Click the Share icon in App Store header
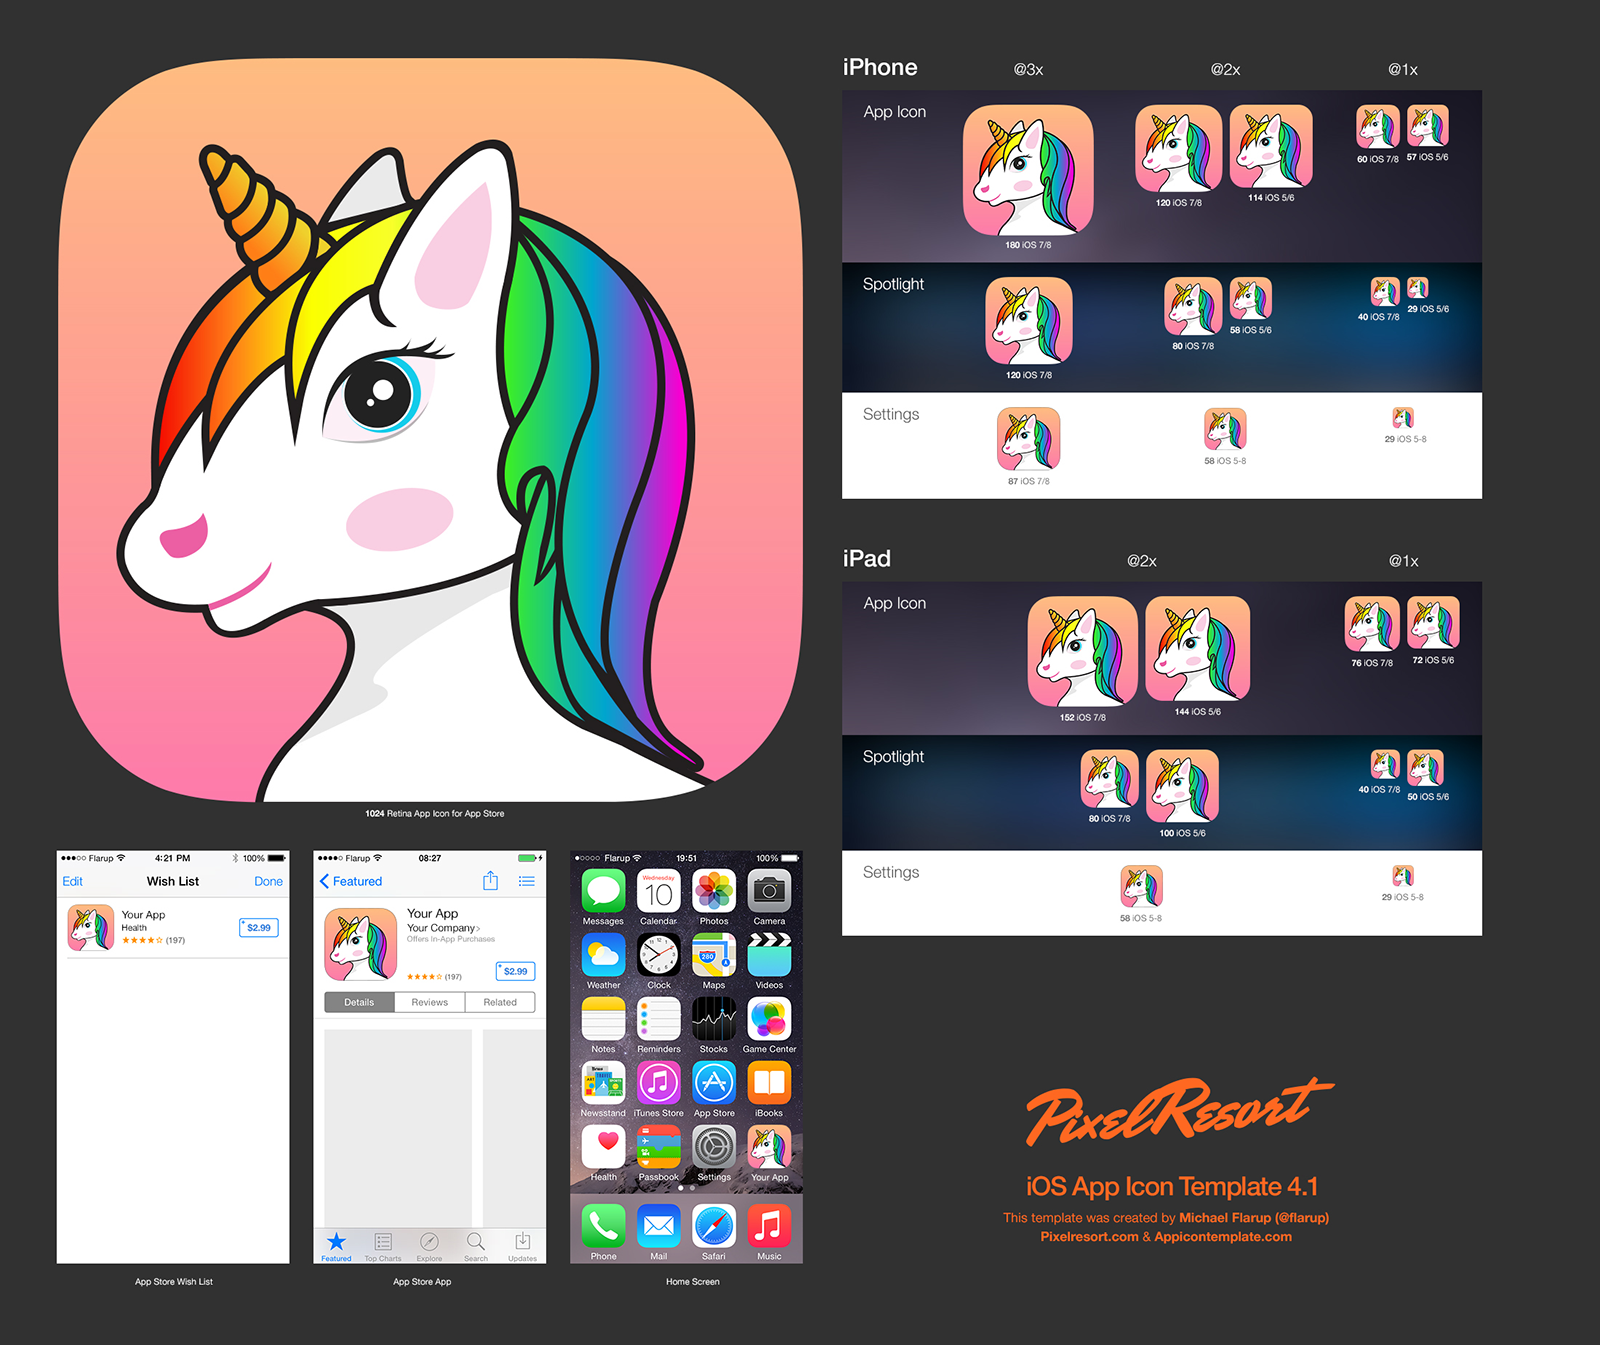The image size is (1600, 1345). (x=490, y=881)
